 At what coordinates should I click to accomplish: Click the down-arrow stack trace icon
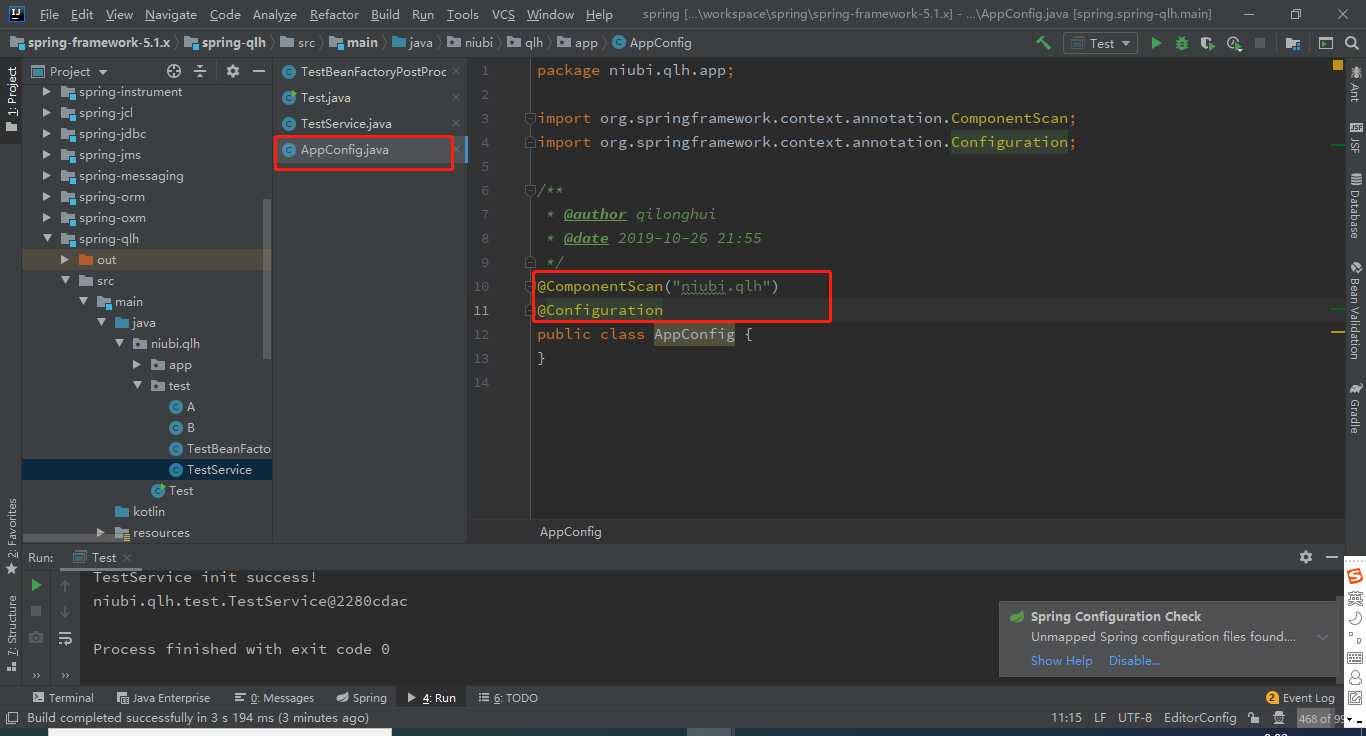click(65, 610)
